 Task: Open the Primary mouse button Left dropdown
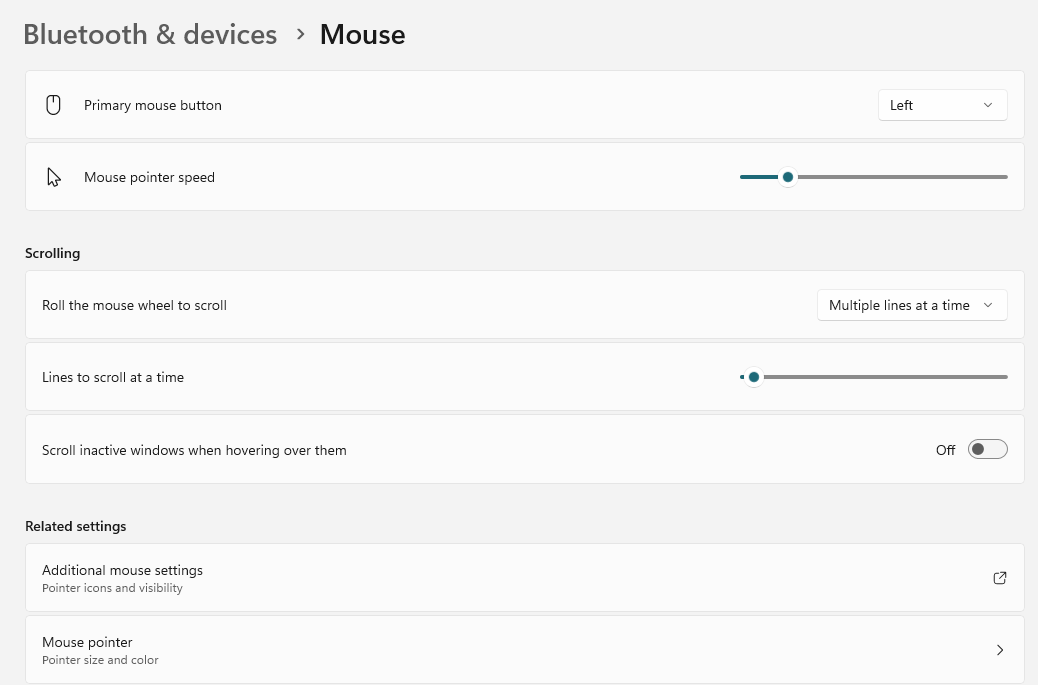pyautogui.click(x=942, y=105)
